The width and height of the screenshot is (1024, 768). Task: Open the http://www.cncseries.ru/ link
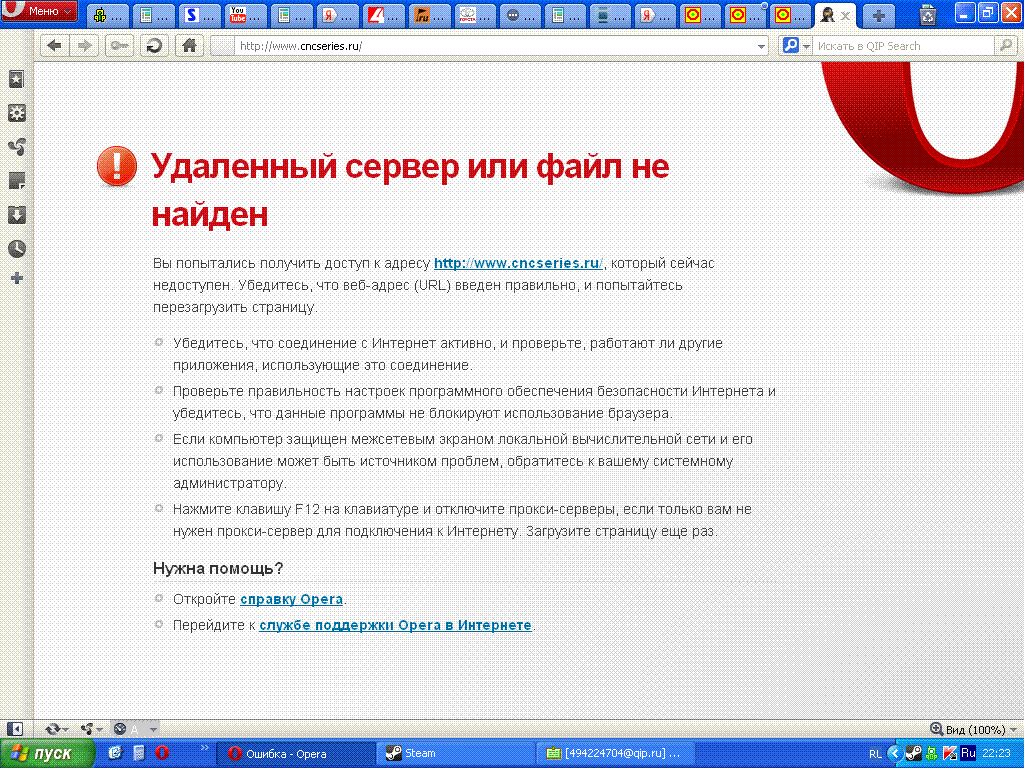click(519, 263)
